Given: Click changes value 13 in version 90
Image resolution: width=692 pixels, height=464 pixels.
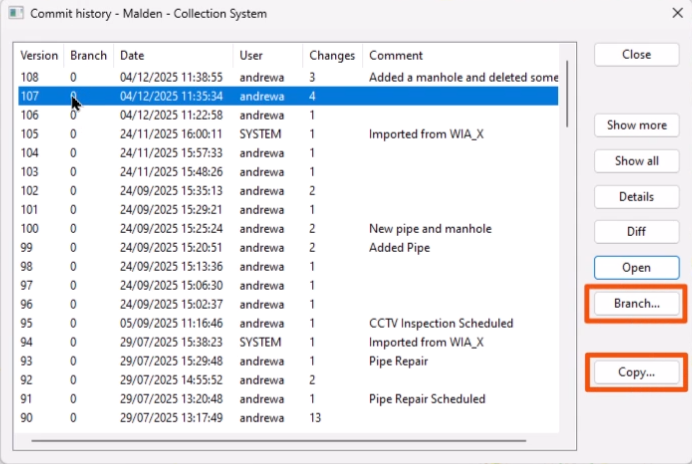Looking at the screenshot, I should click(315, 418).
